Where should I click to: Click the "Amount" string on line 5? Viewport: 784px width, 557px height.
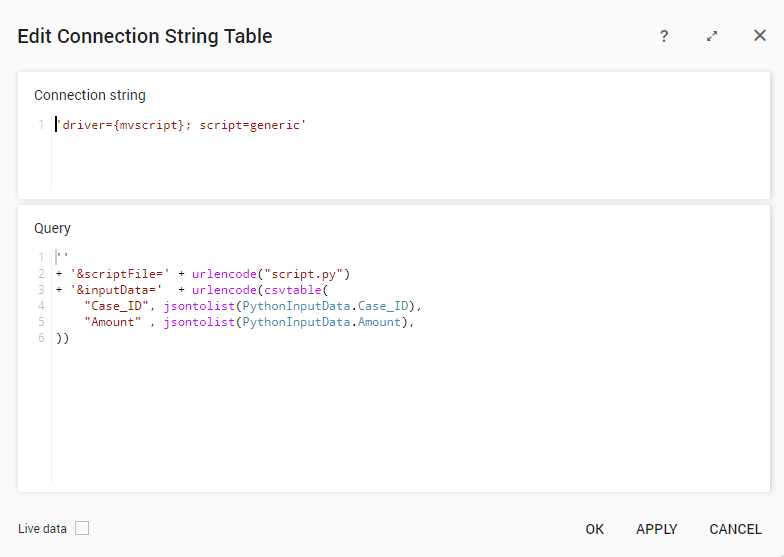coord(113,322)
